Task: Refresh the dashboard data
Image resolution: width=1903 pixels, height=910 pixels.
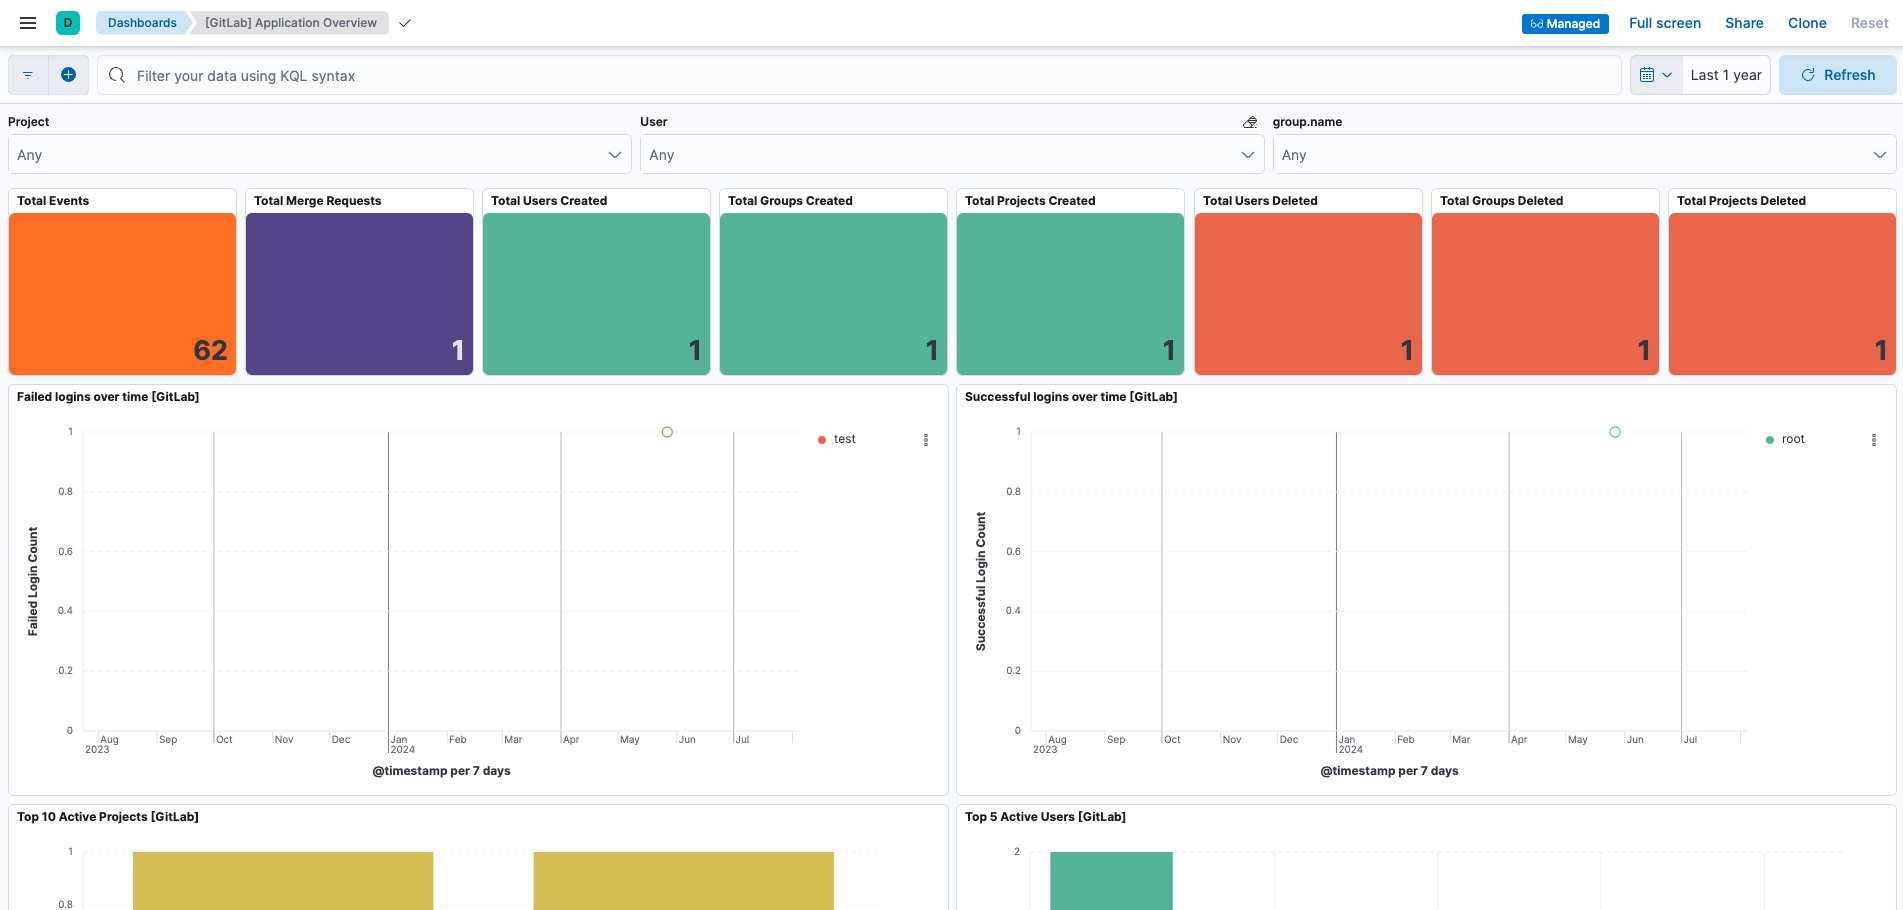Action: (1837, 74)
